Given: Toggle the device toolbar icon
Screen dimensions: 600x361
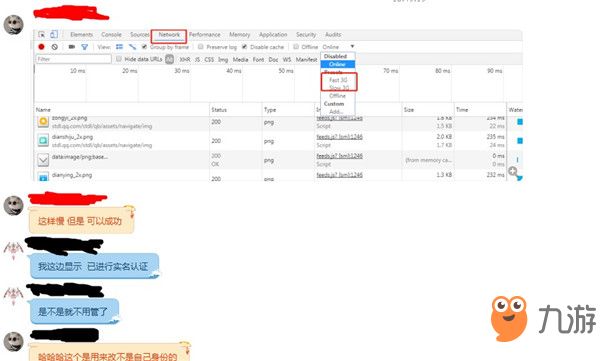Looking at the screenshot, I should pyautogui.click(x=54, y=34).
